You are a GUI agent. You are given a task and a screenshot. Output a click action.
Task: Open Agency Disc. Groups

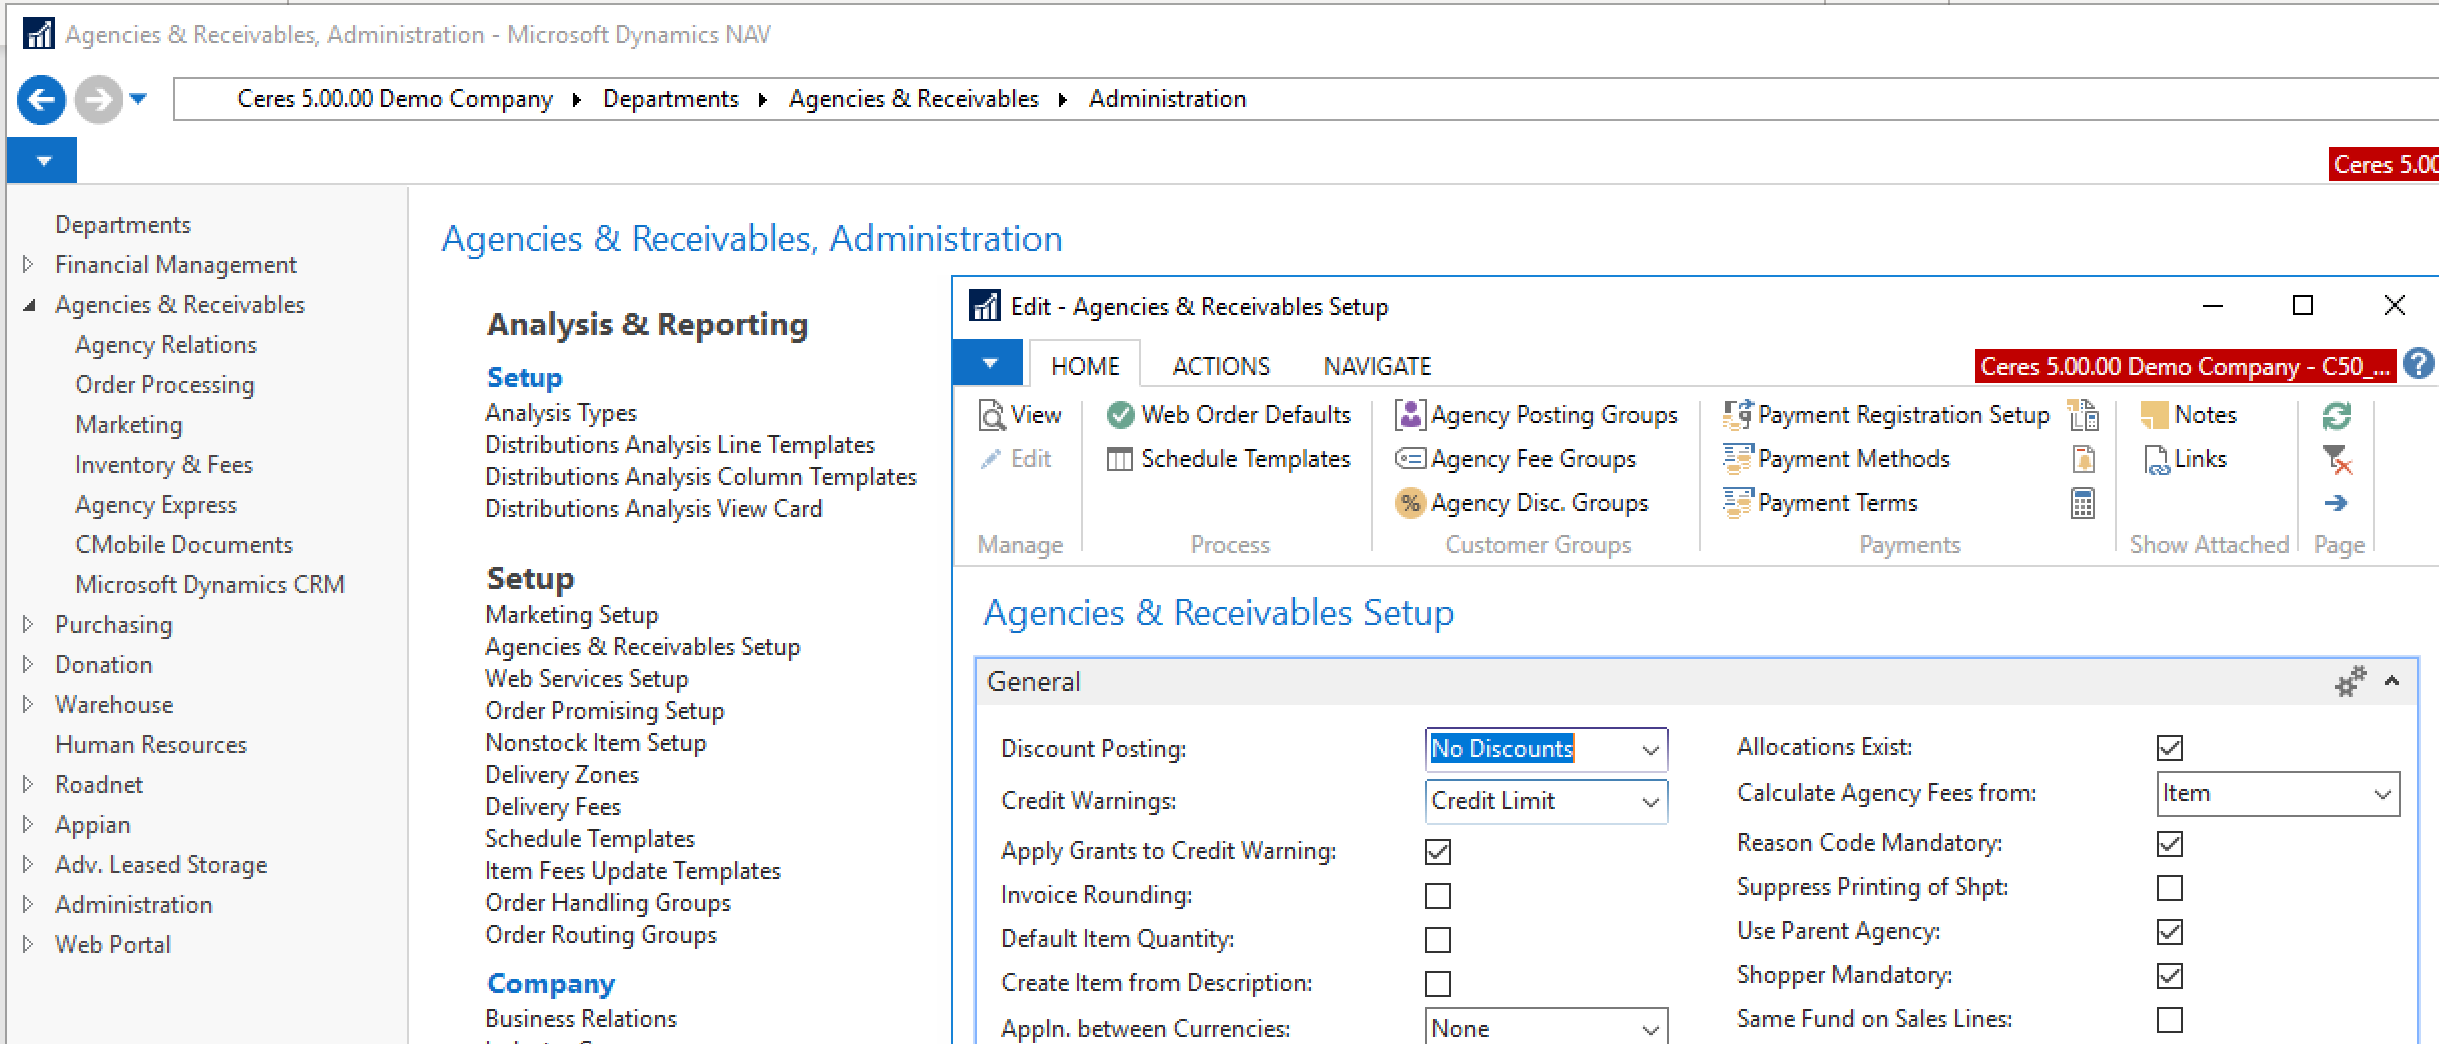(1522, 503)
